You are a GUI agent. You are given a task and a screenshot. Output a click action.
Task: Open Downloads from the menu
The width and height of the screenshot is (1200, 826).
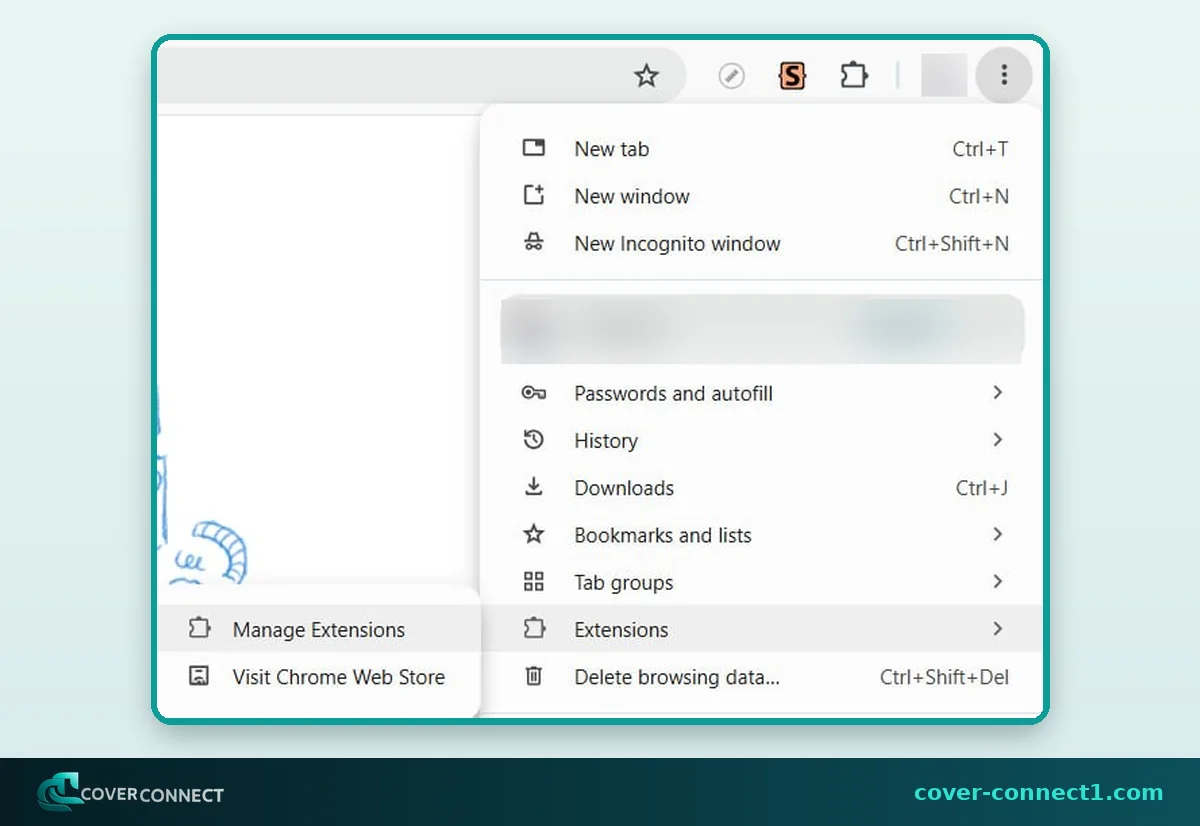click(761, 488)
